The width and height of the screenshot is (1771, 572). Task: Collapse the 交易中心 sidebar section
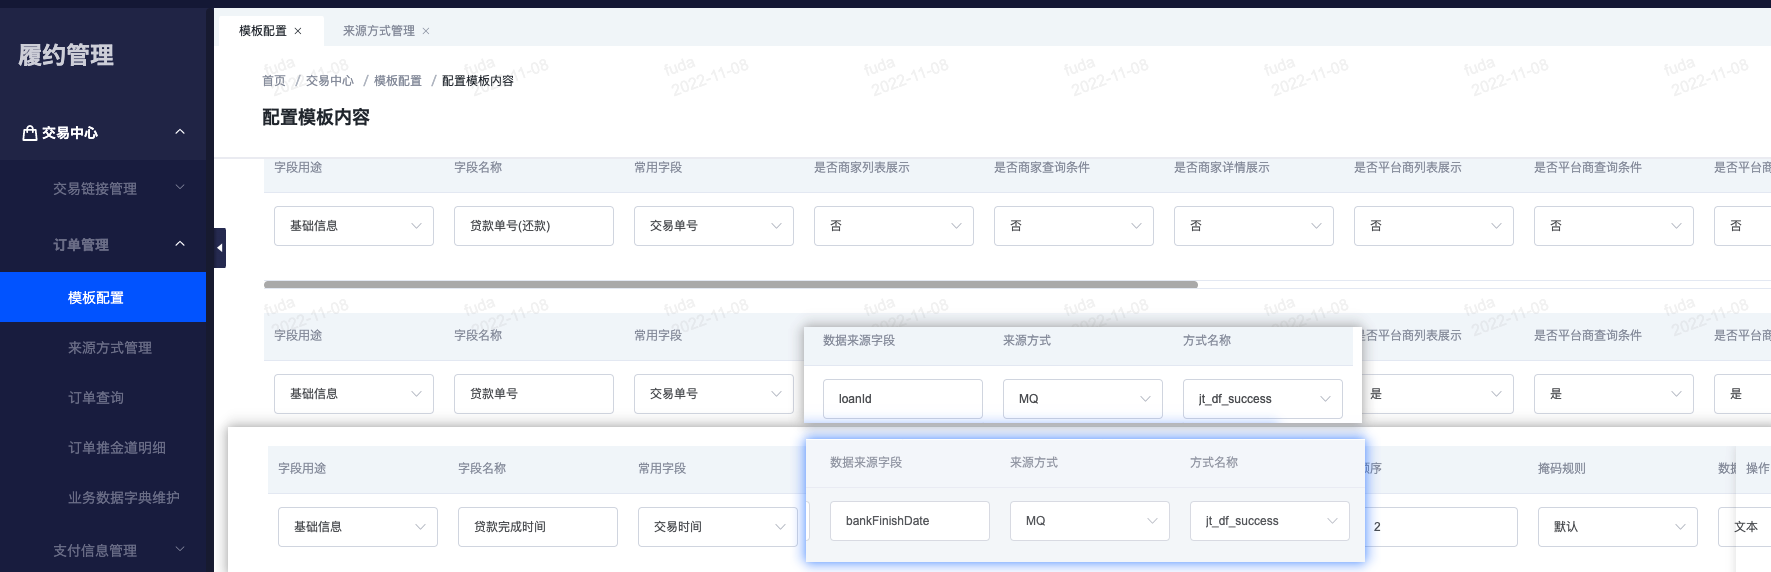click(180, 132)
